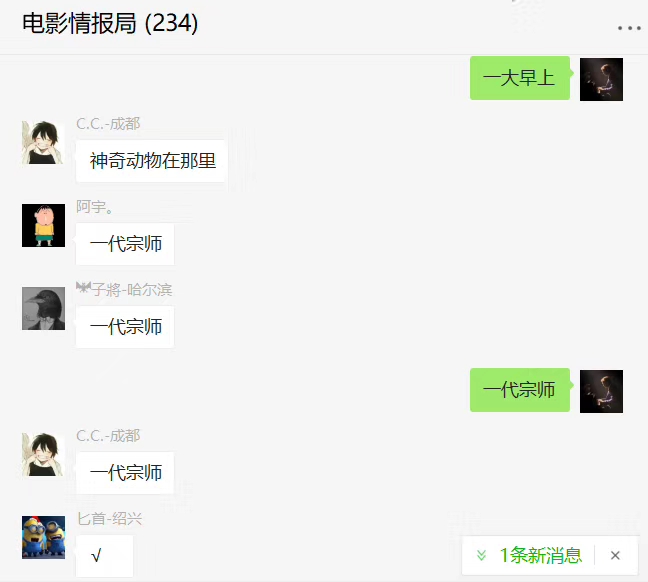Viewport: 648px width, 582px height.
Task: Select 阿宇。's 一代宗师 message bubble
Action: pyautogui.click(x=125, y=244)
